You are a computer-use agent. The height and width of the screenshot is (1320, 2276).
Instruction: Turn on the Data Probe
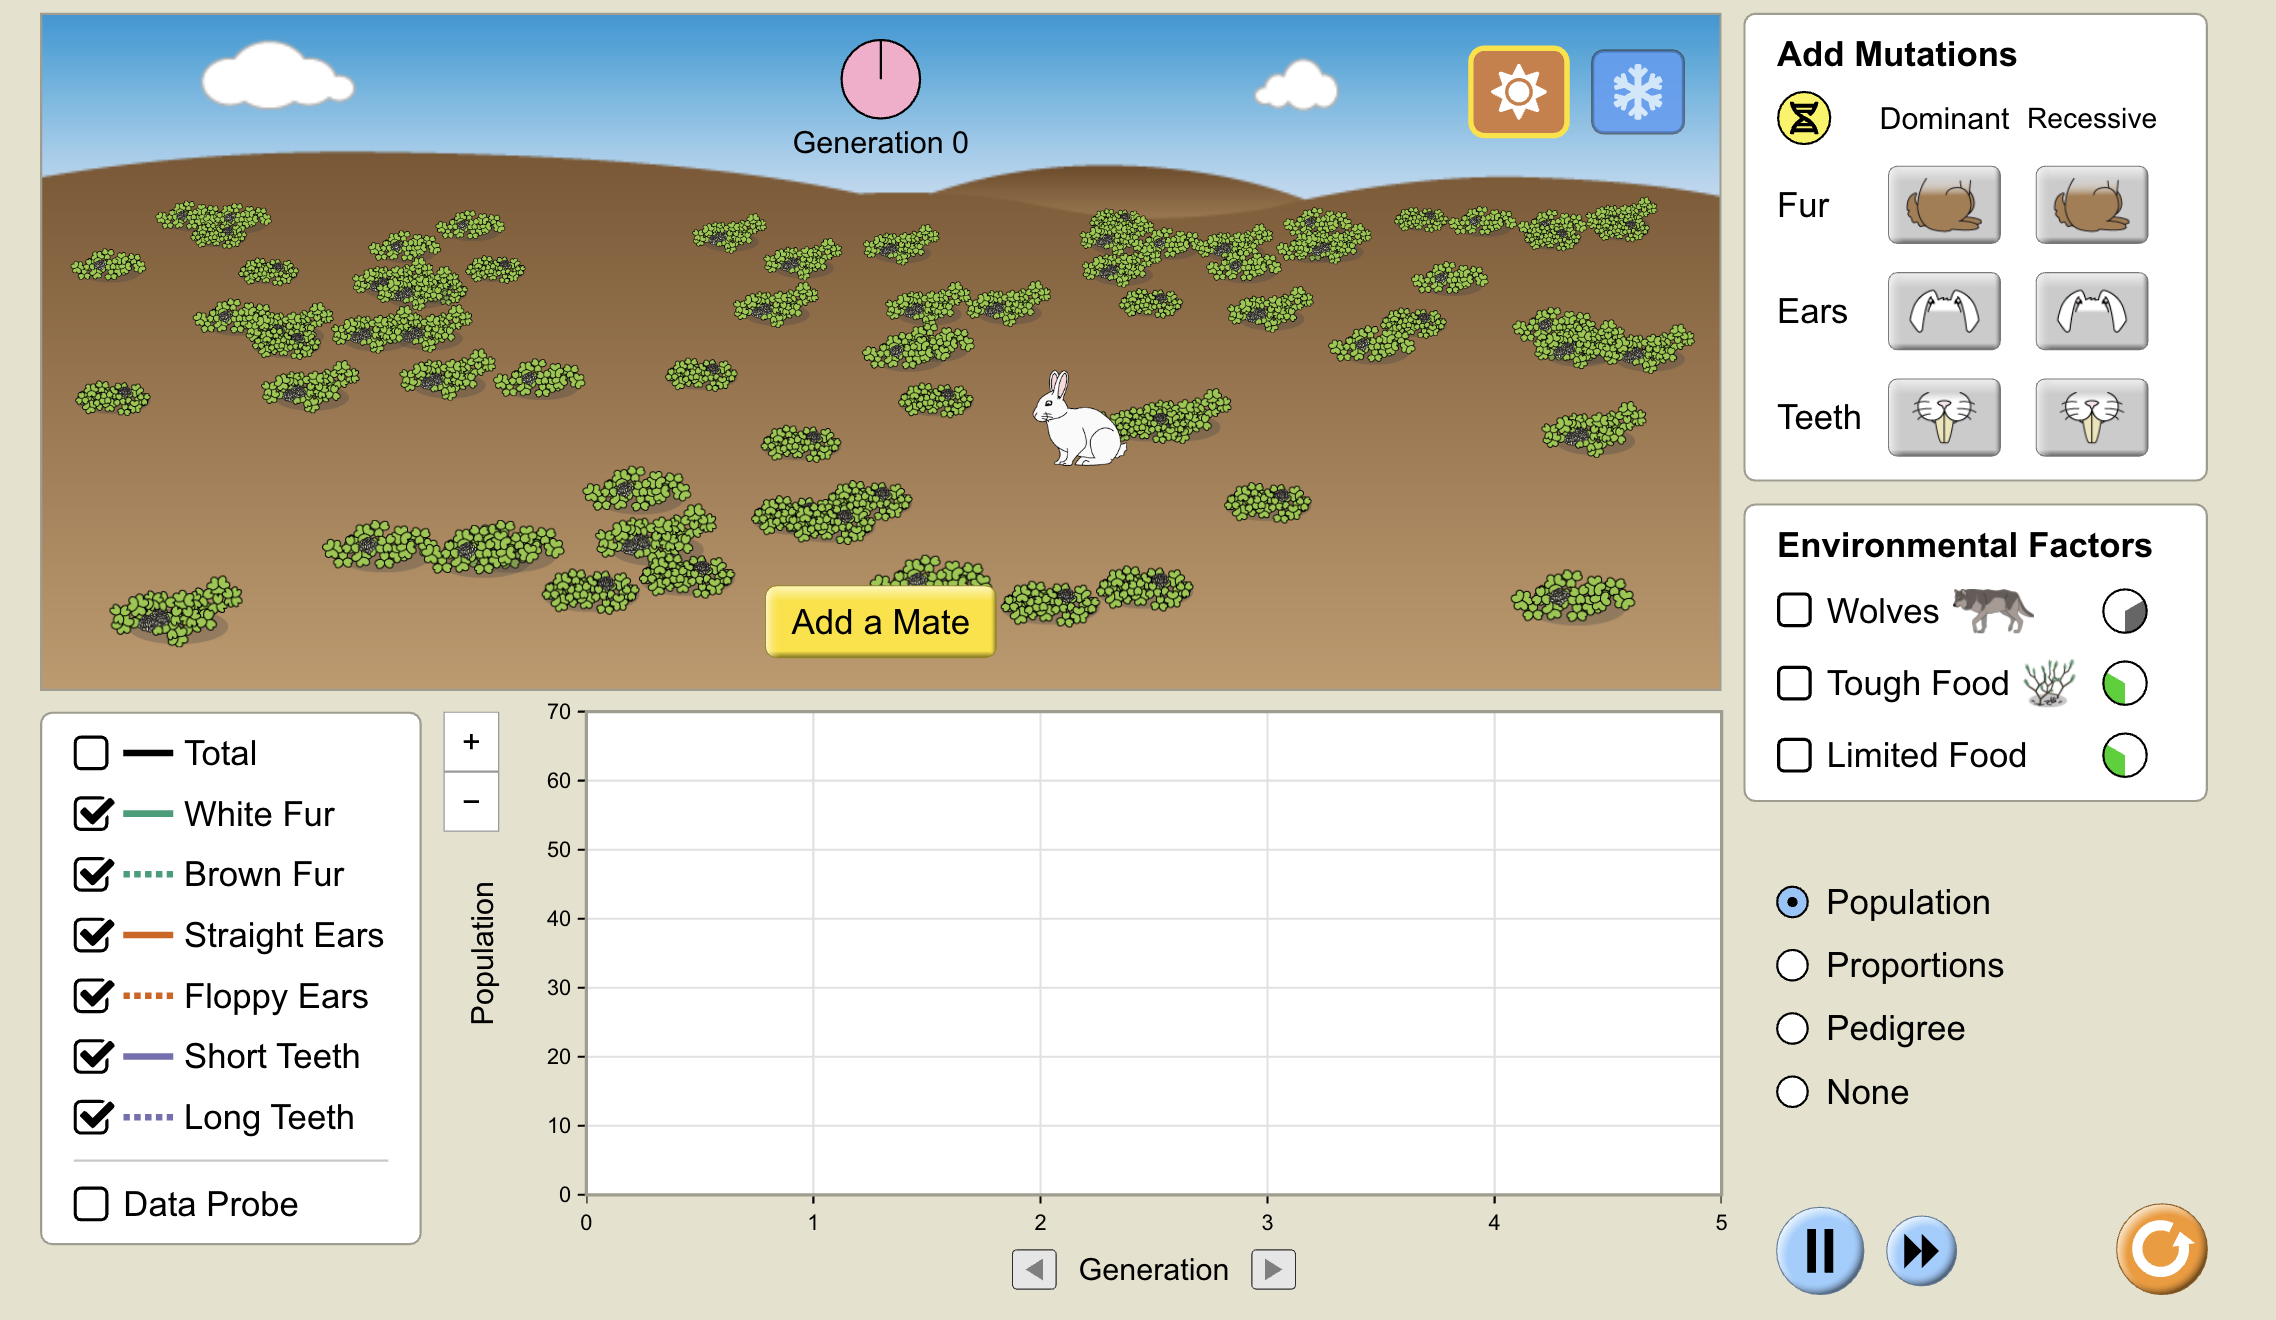(91, 1204)
